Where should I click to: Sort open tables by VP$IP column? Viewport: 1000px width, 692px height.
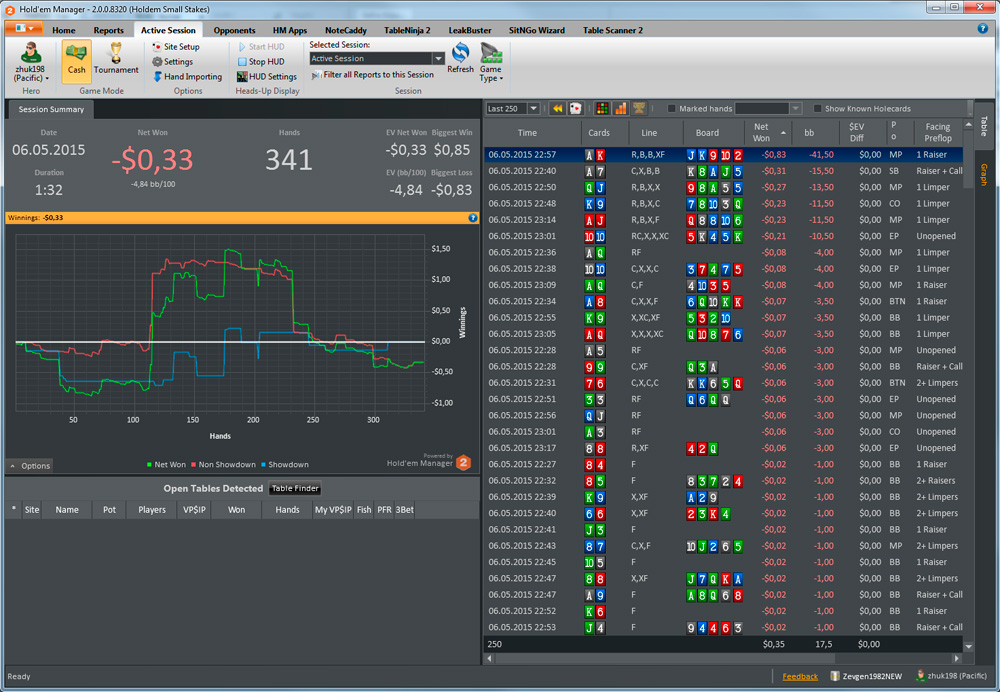coord(194,510)
